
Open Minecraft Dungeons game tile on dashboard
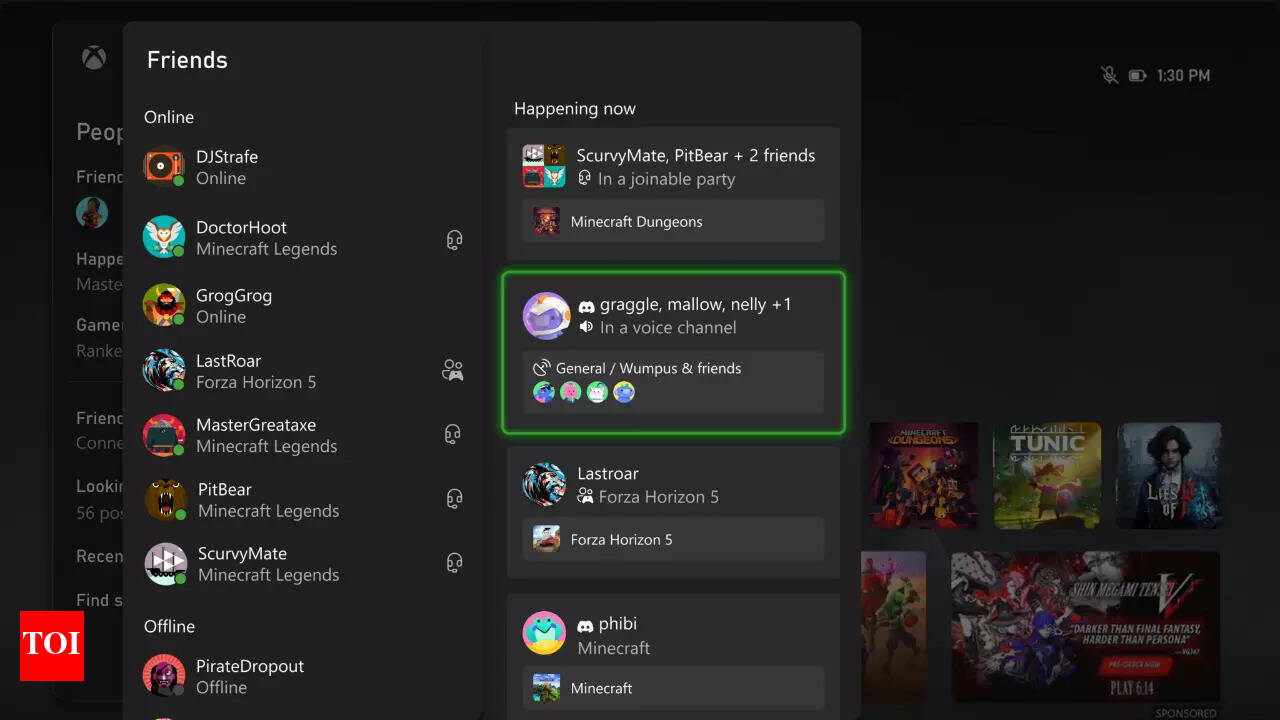(924, 475)
